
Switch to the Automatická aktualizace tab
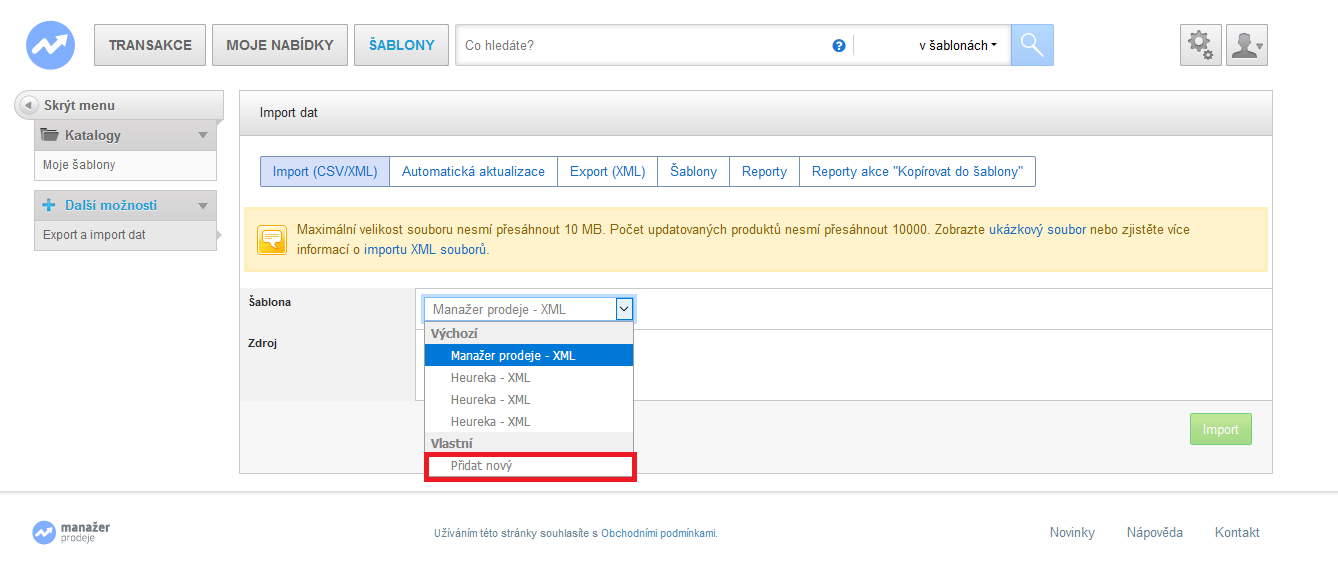473,171
